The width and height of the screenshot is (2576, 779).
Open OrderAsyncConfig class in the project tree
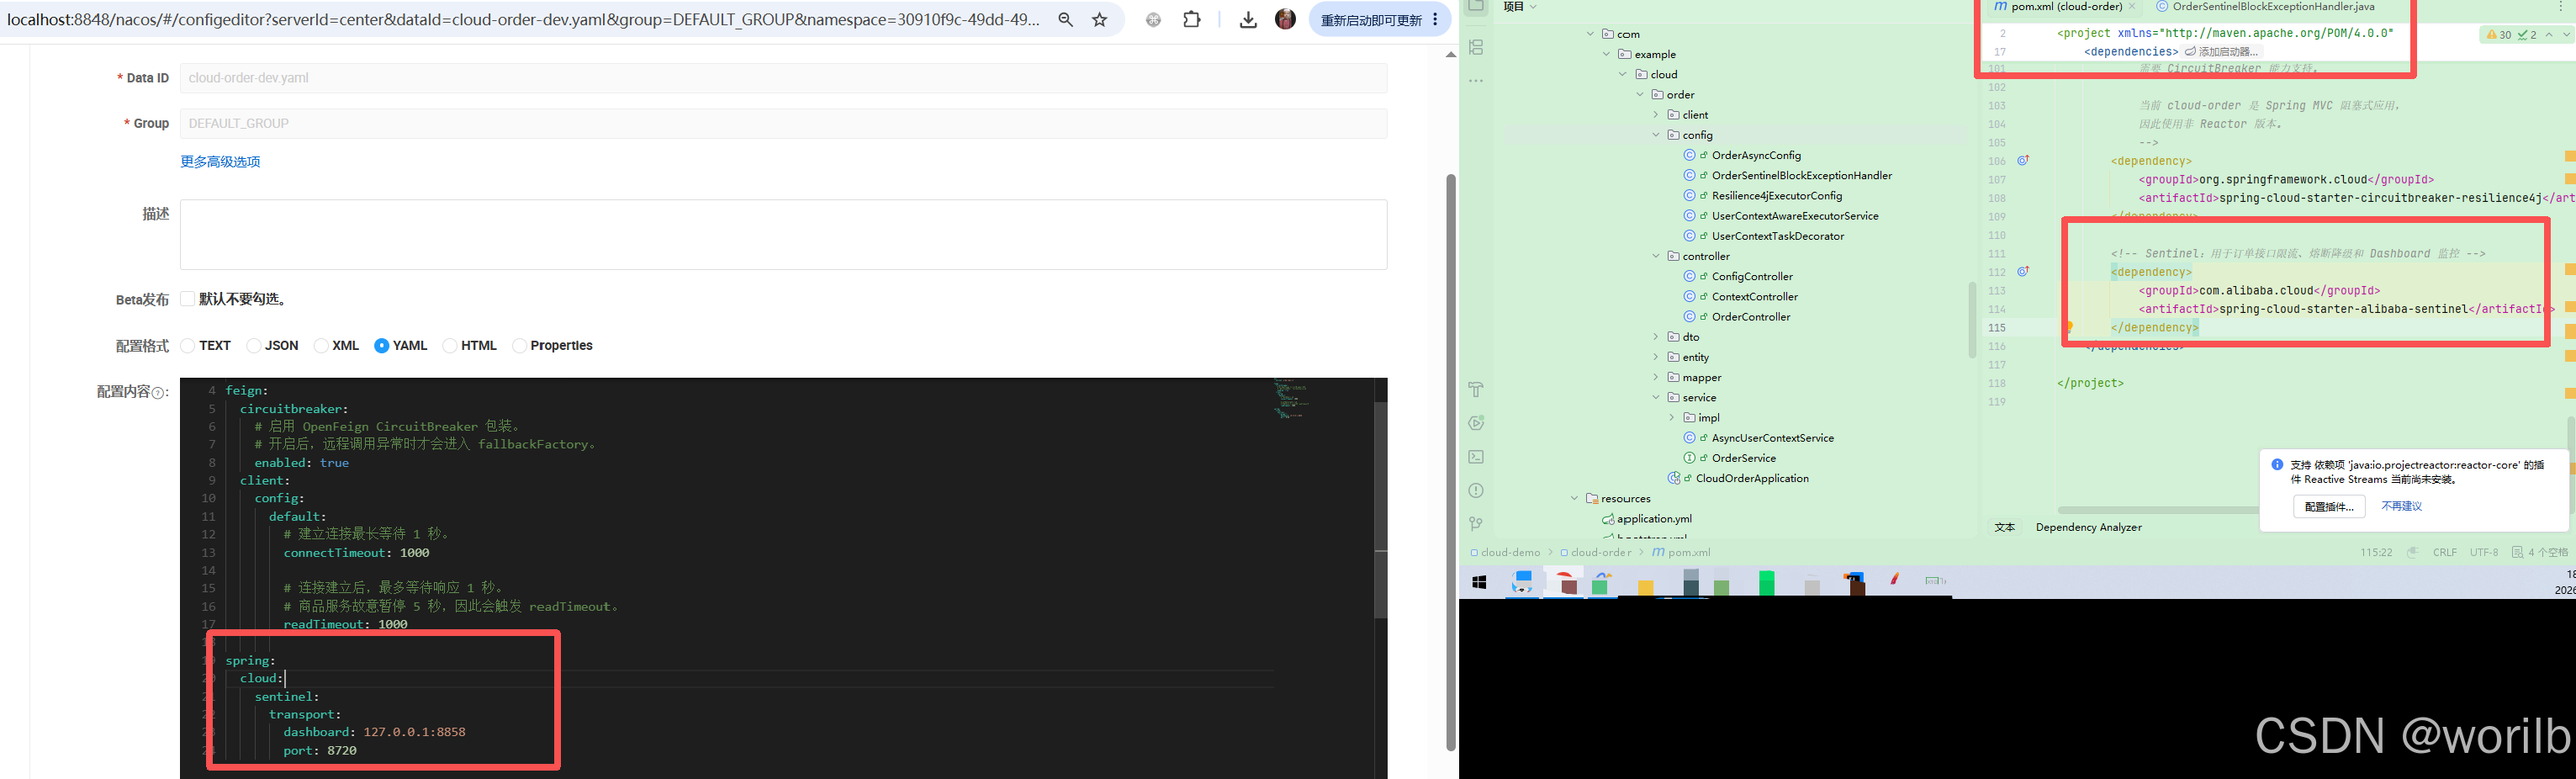[1756, 155]
